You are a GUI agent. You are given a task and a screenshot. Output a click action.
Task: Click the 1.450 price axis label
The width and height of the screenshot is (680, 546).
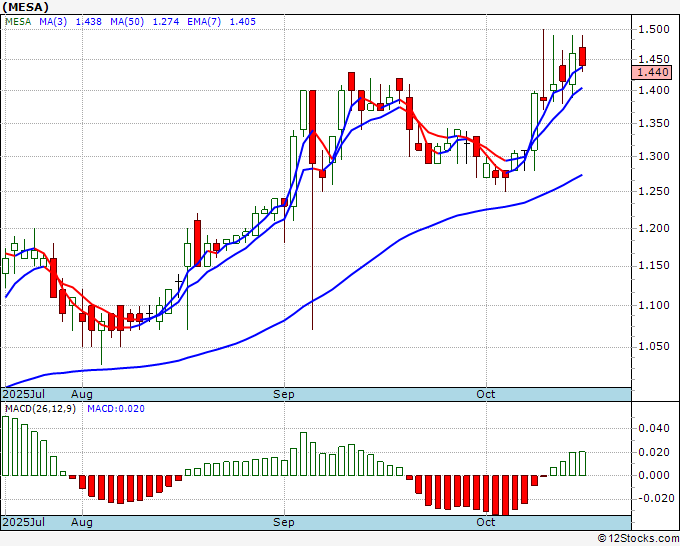point(654,59)
